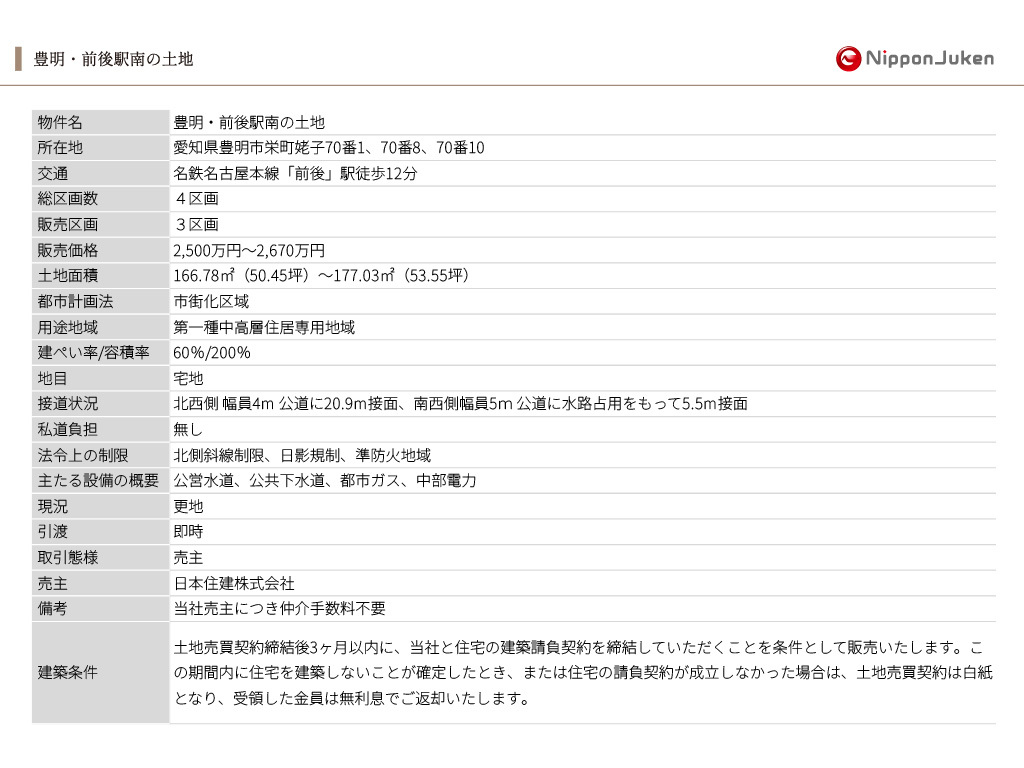Click the 法令上の制限 restrictions value text
Screen dimensions: 1024x768
302,455
